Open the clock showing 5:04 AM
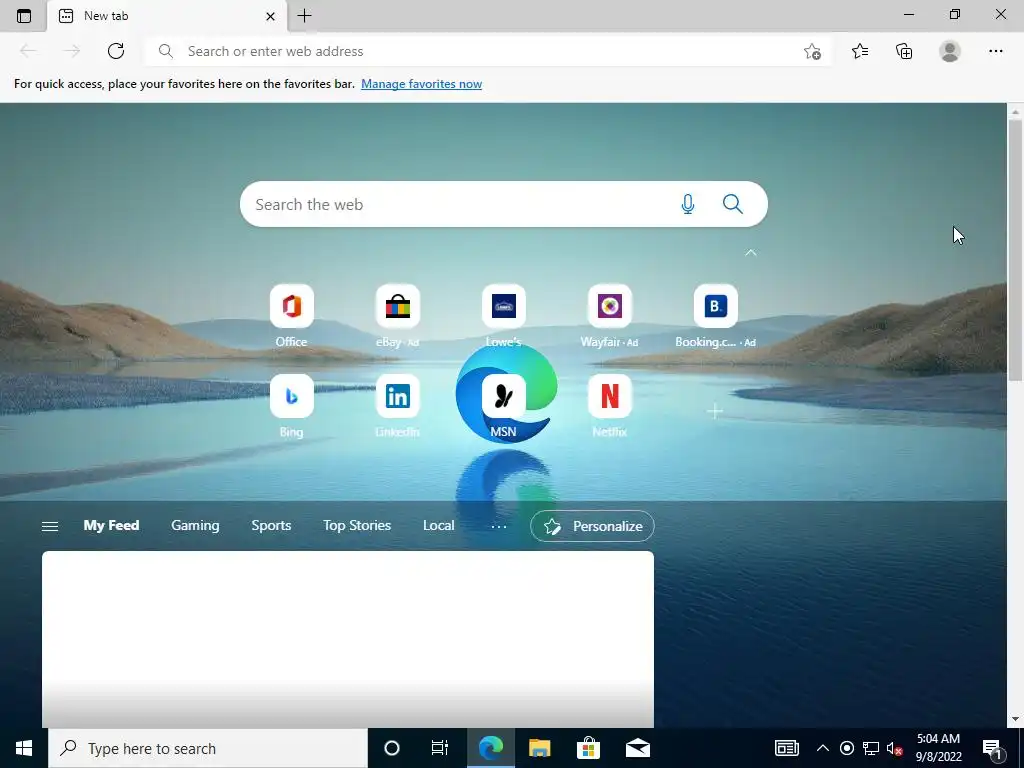Viewport: 1024px width, 768px height. tap(938, 748)
